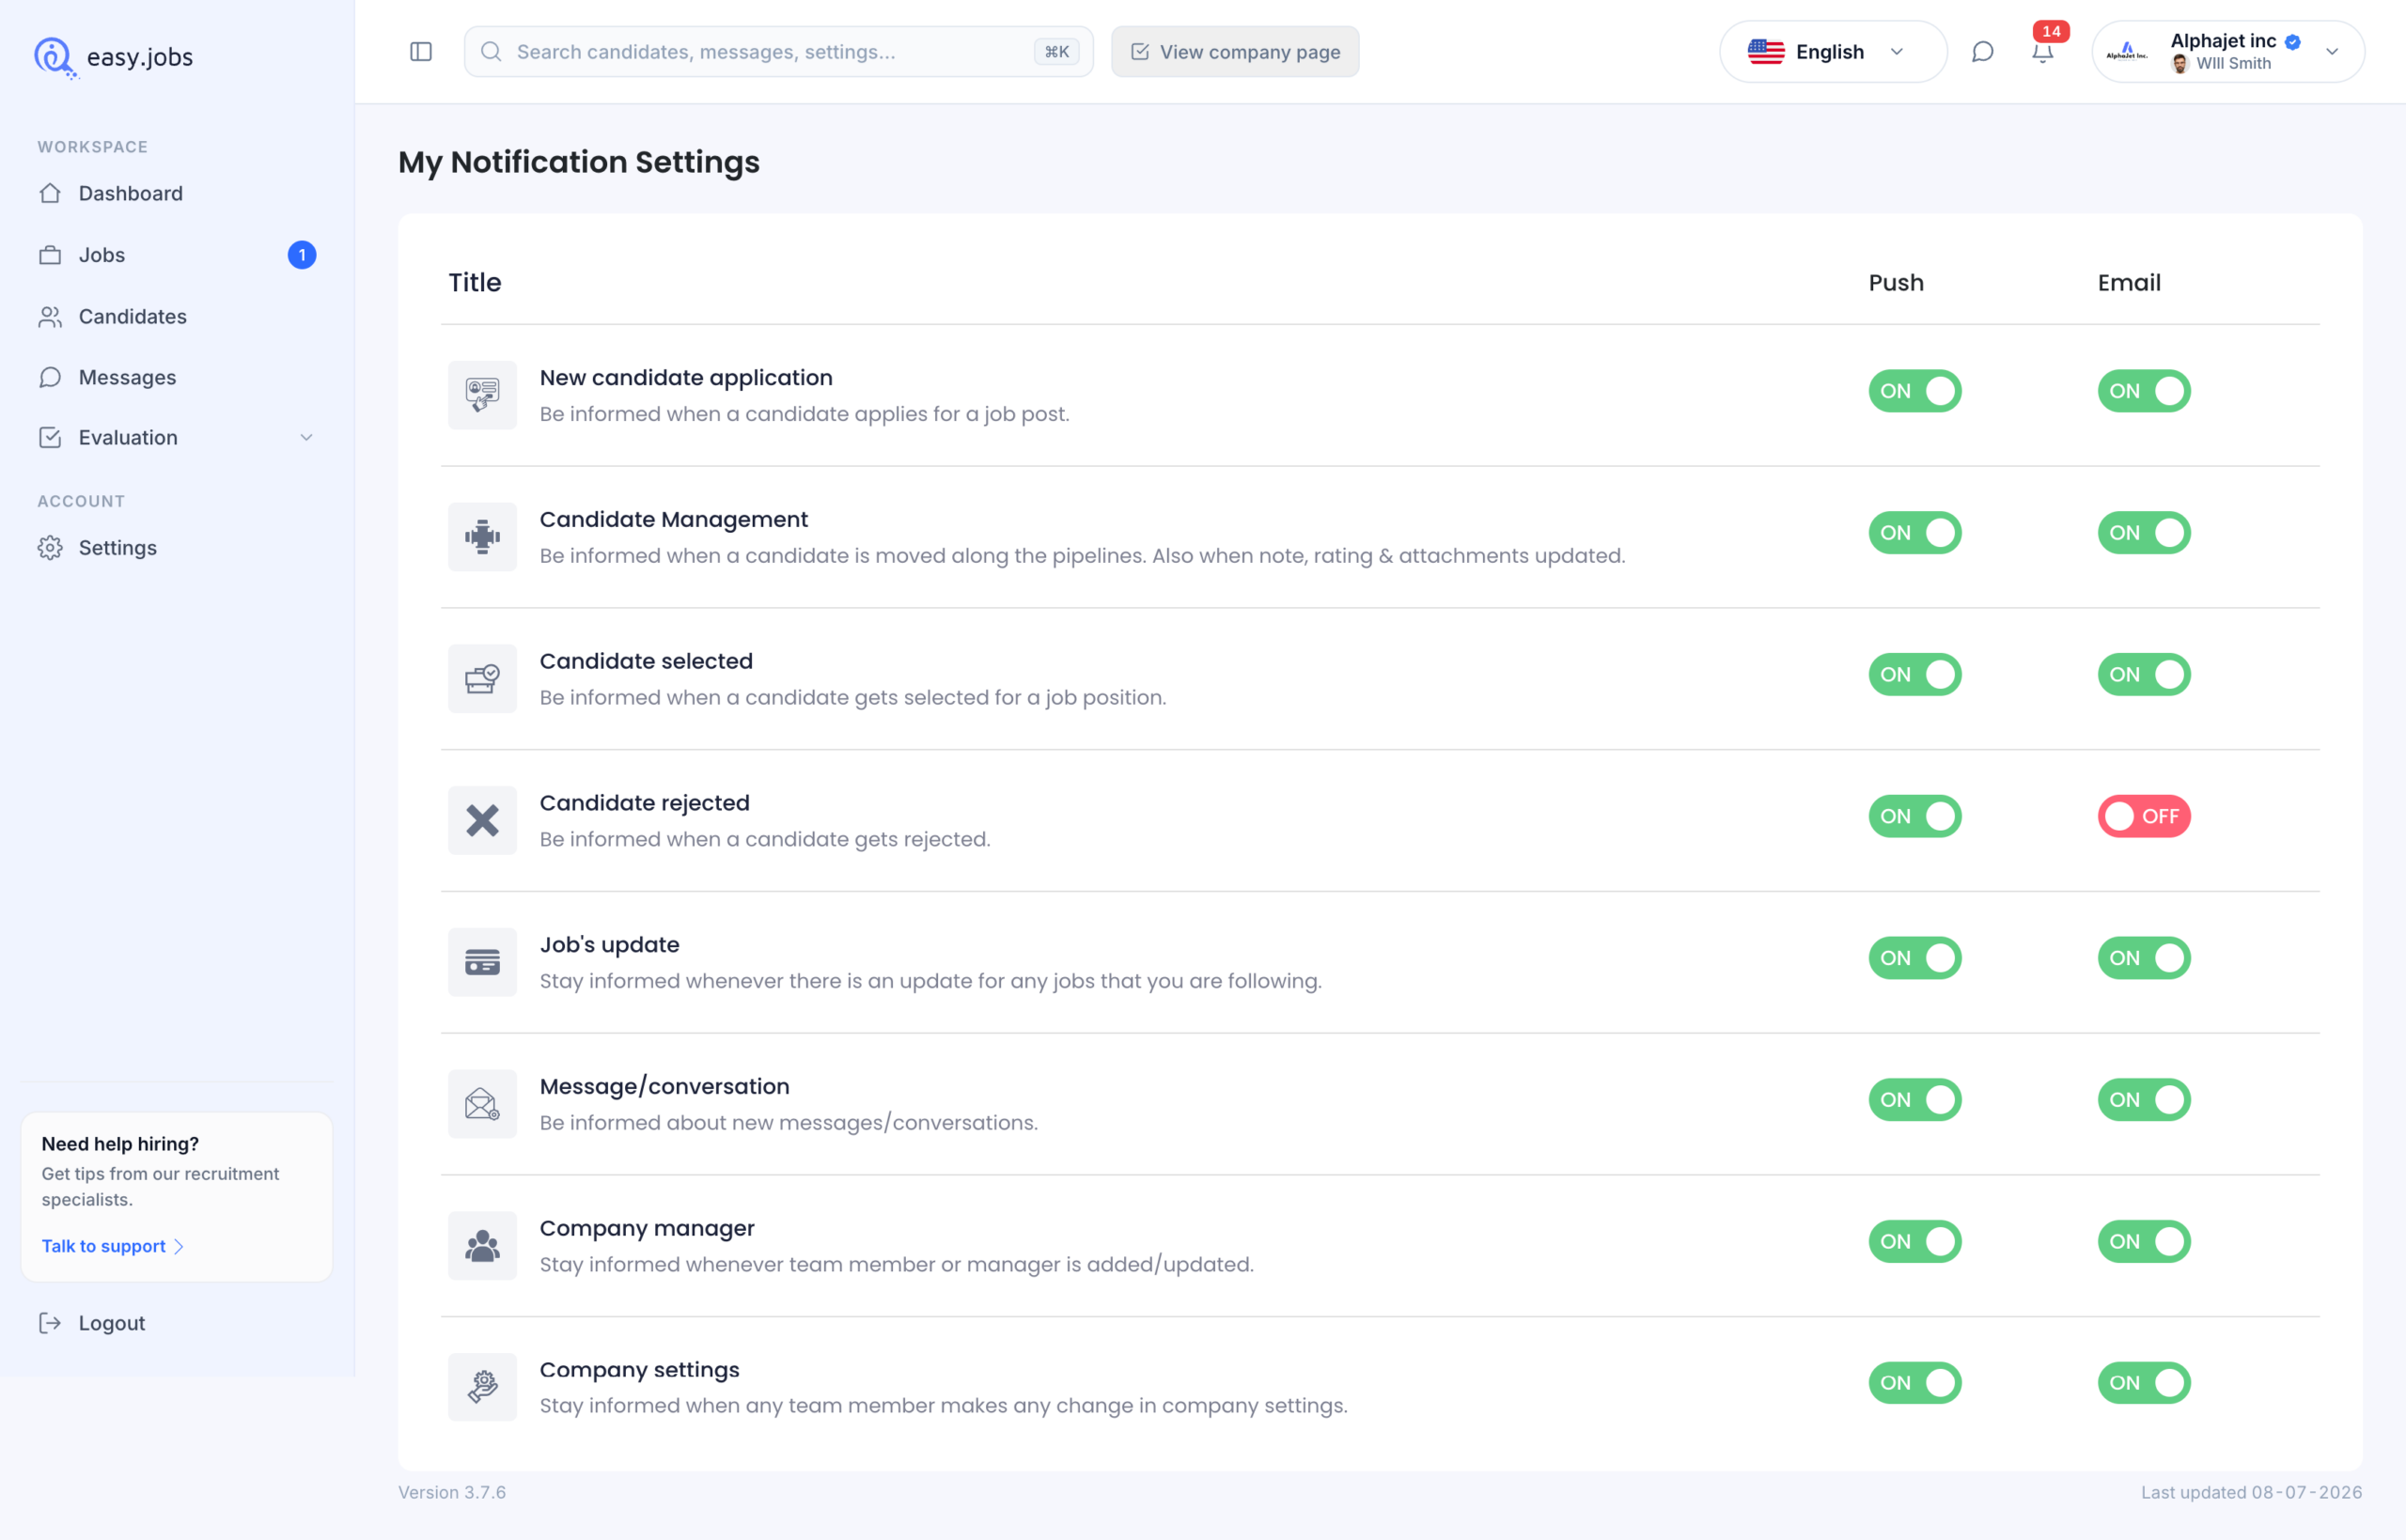This screenshot has height=1540, width=2406.
Task: Click the Title column header
Action: (x=475, y=283)
